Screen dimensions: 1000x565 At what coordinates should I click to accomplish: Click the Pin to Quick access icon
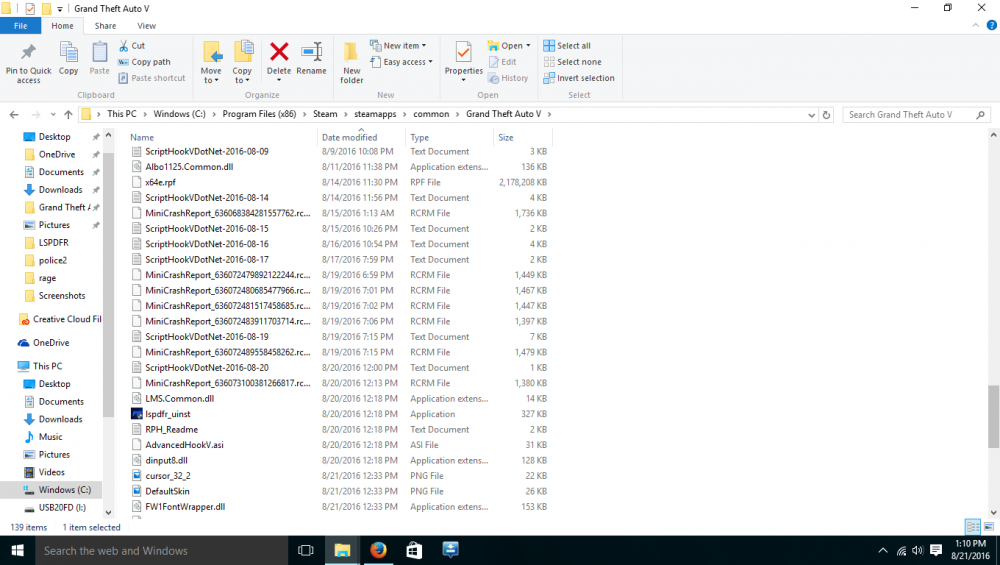[28, 52]
